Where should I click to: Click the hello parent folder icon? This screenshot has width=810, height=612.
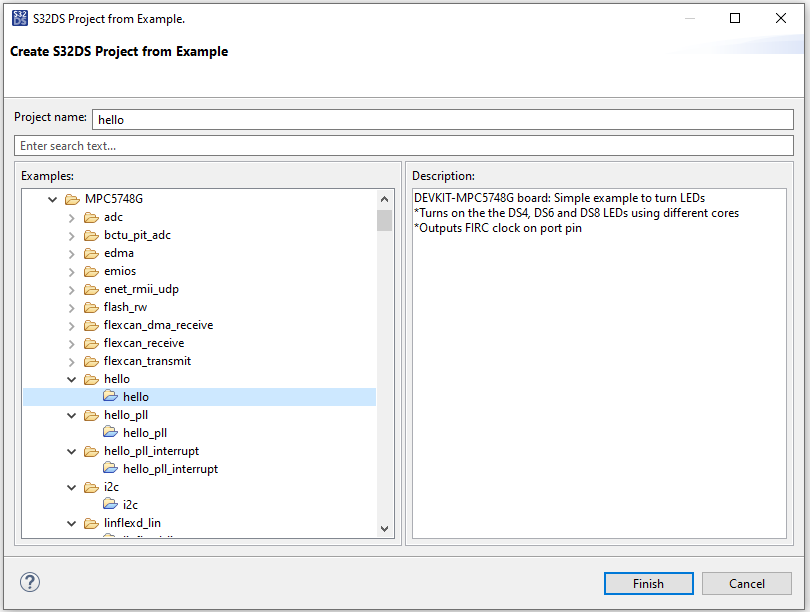(x=91, y=380)
